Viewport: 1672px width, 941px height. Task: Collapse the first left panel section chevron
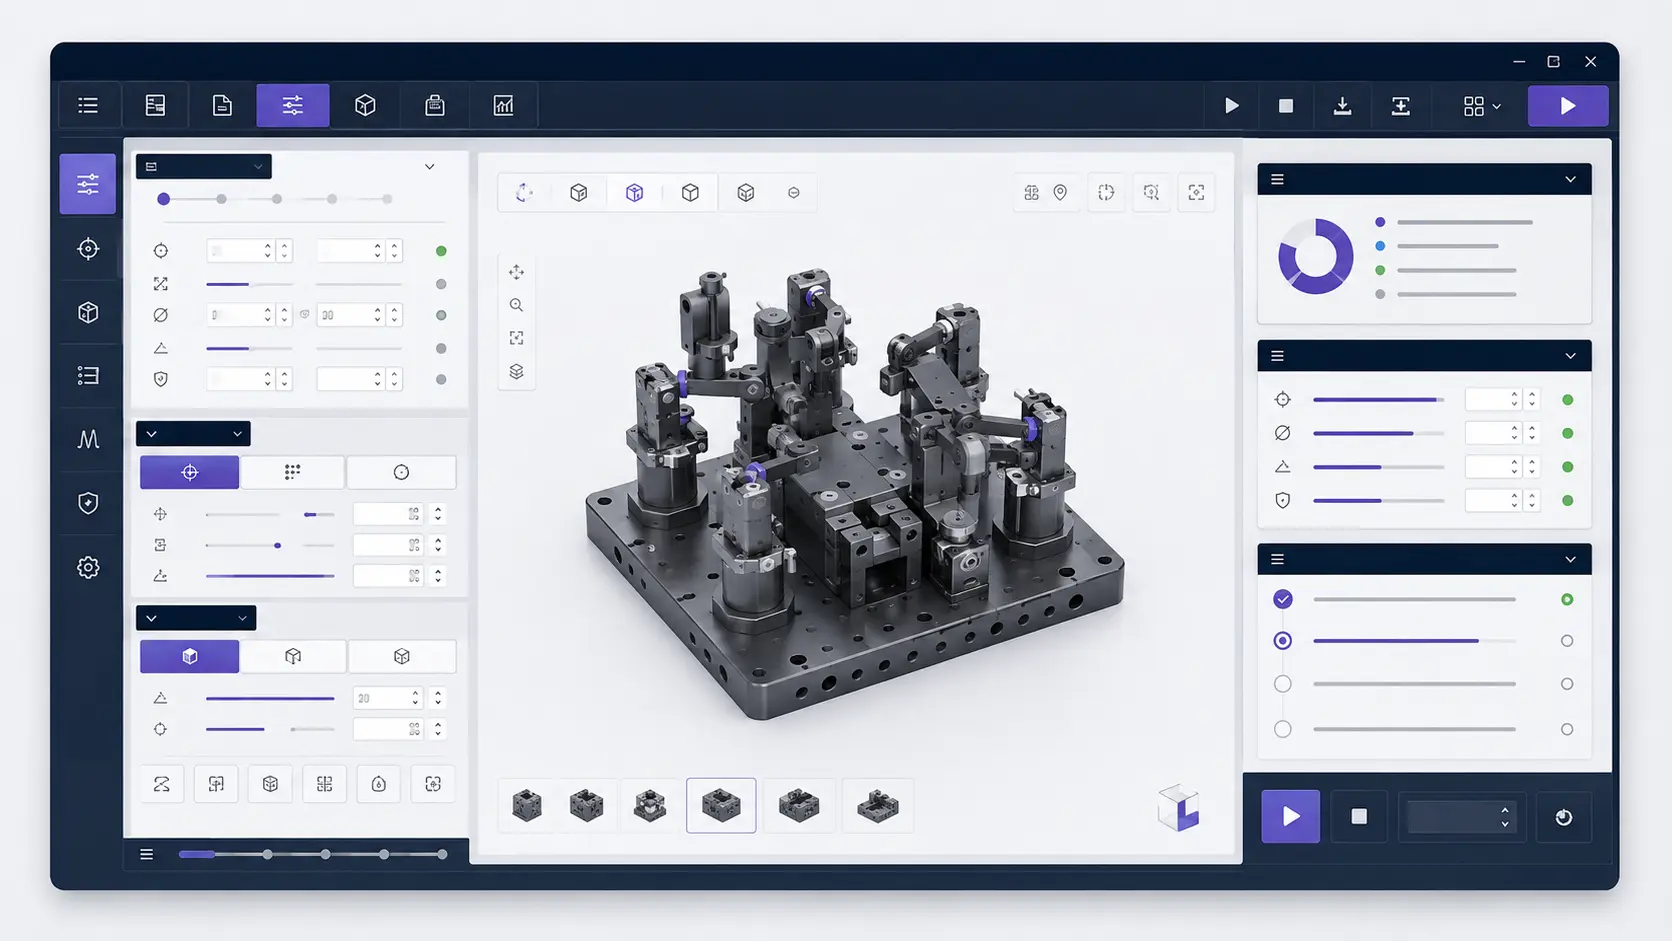429,167
